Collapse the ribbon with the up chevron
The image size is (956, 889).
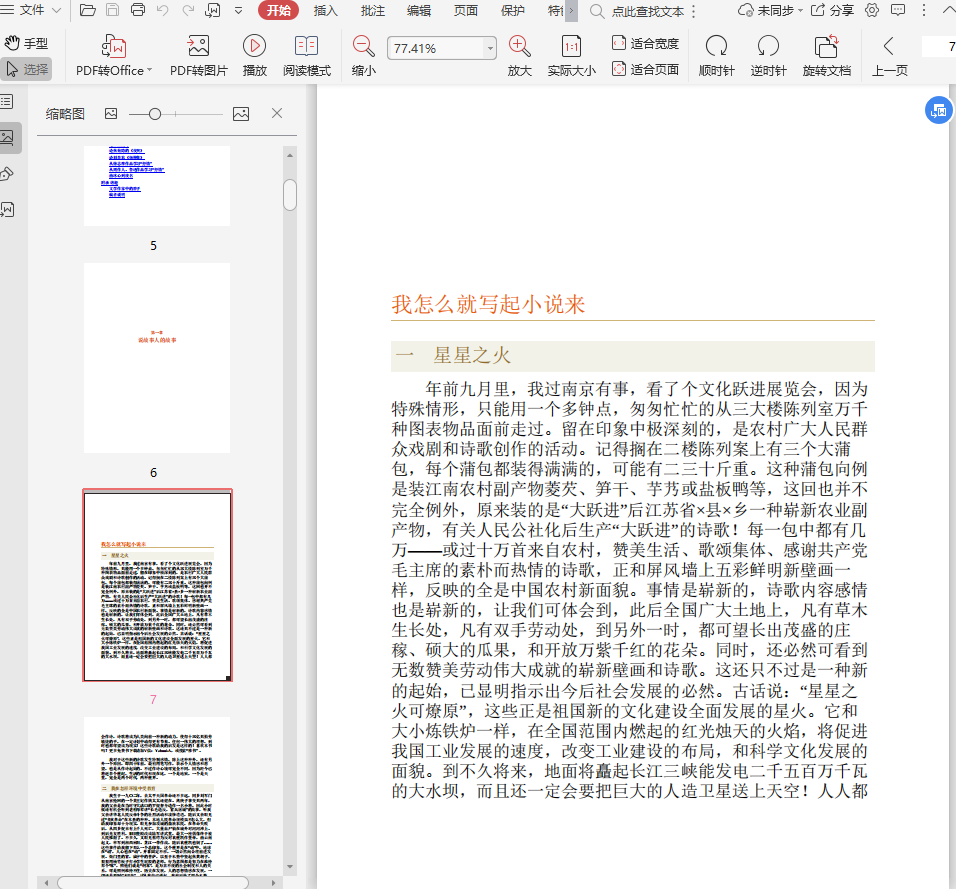[x=949, y=10]
